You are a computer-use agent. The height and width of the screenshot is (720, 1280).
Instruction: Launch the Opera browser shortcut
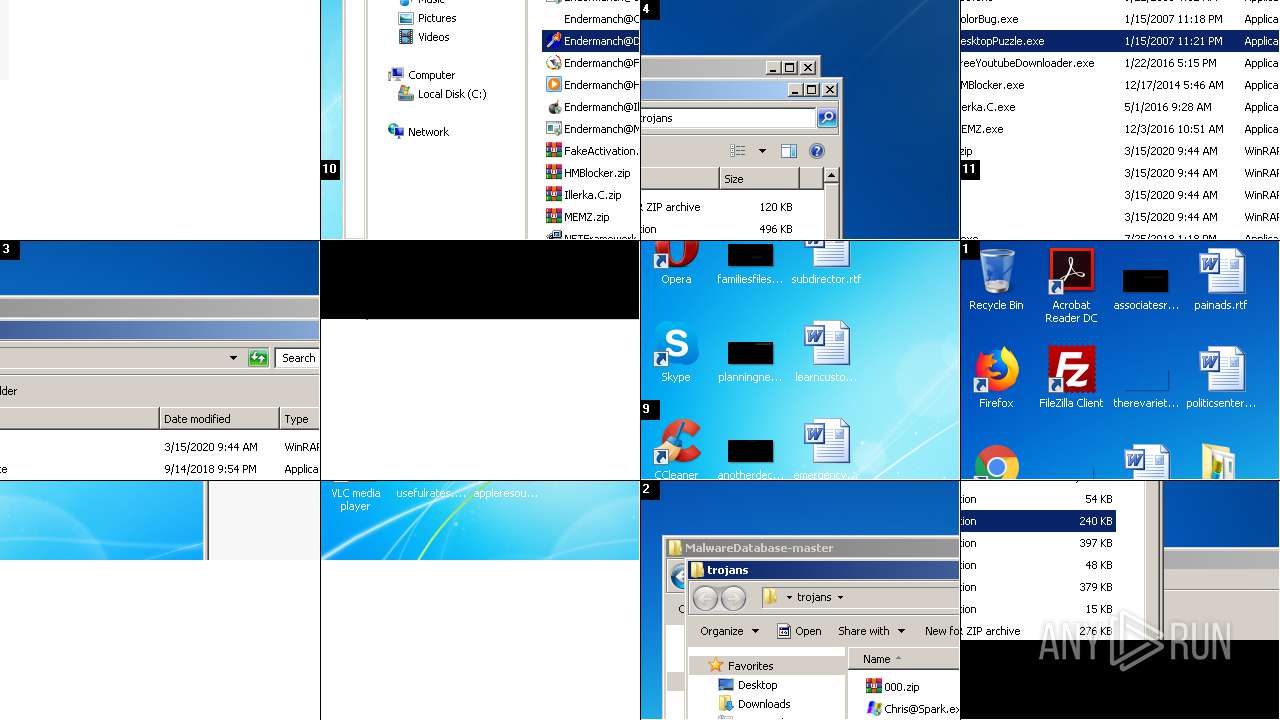pos(676,264)
